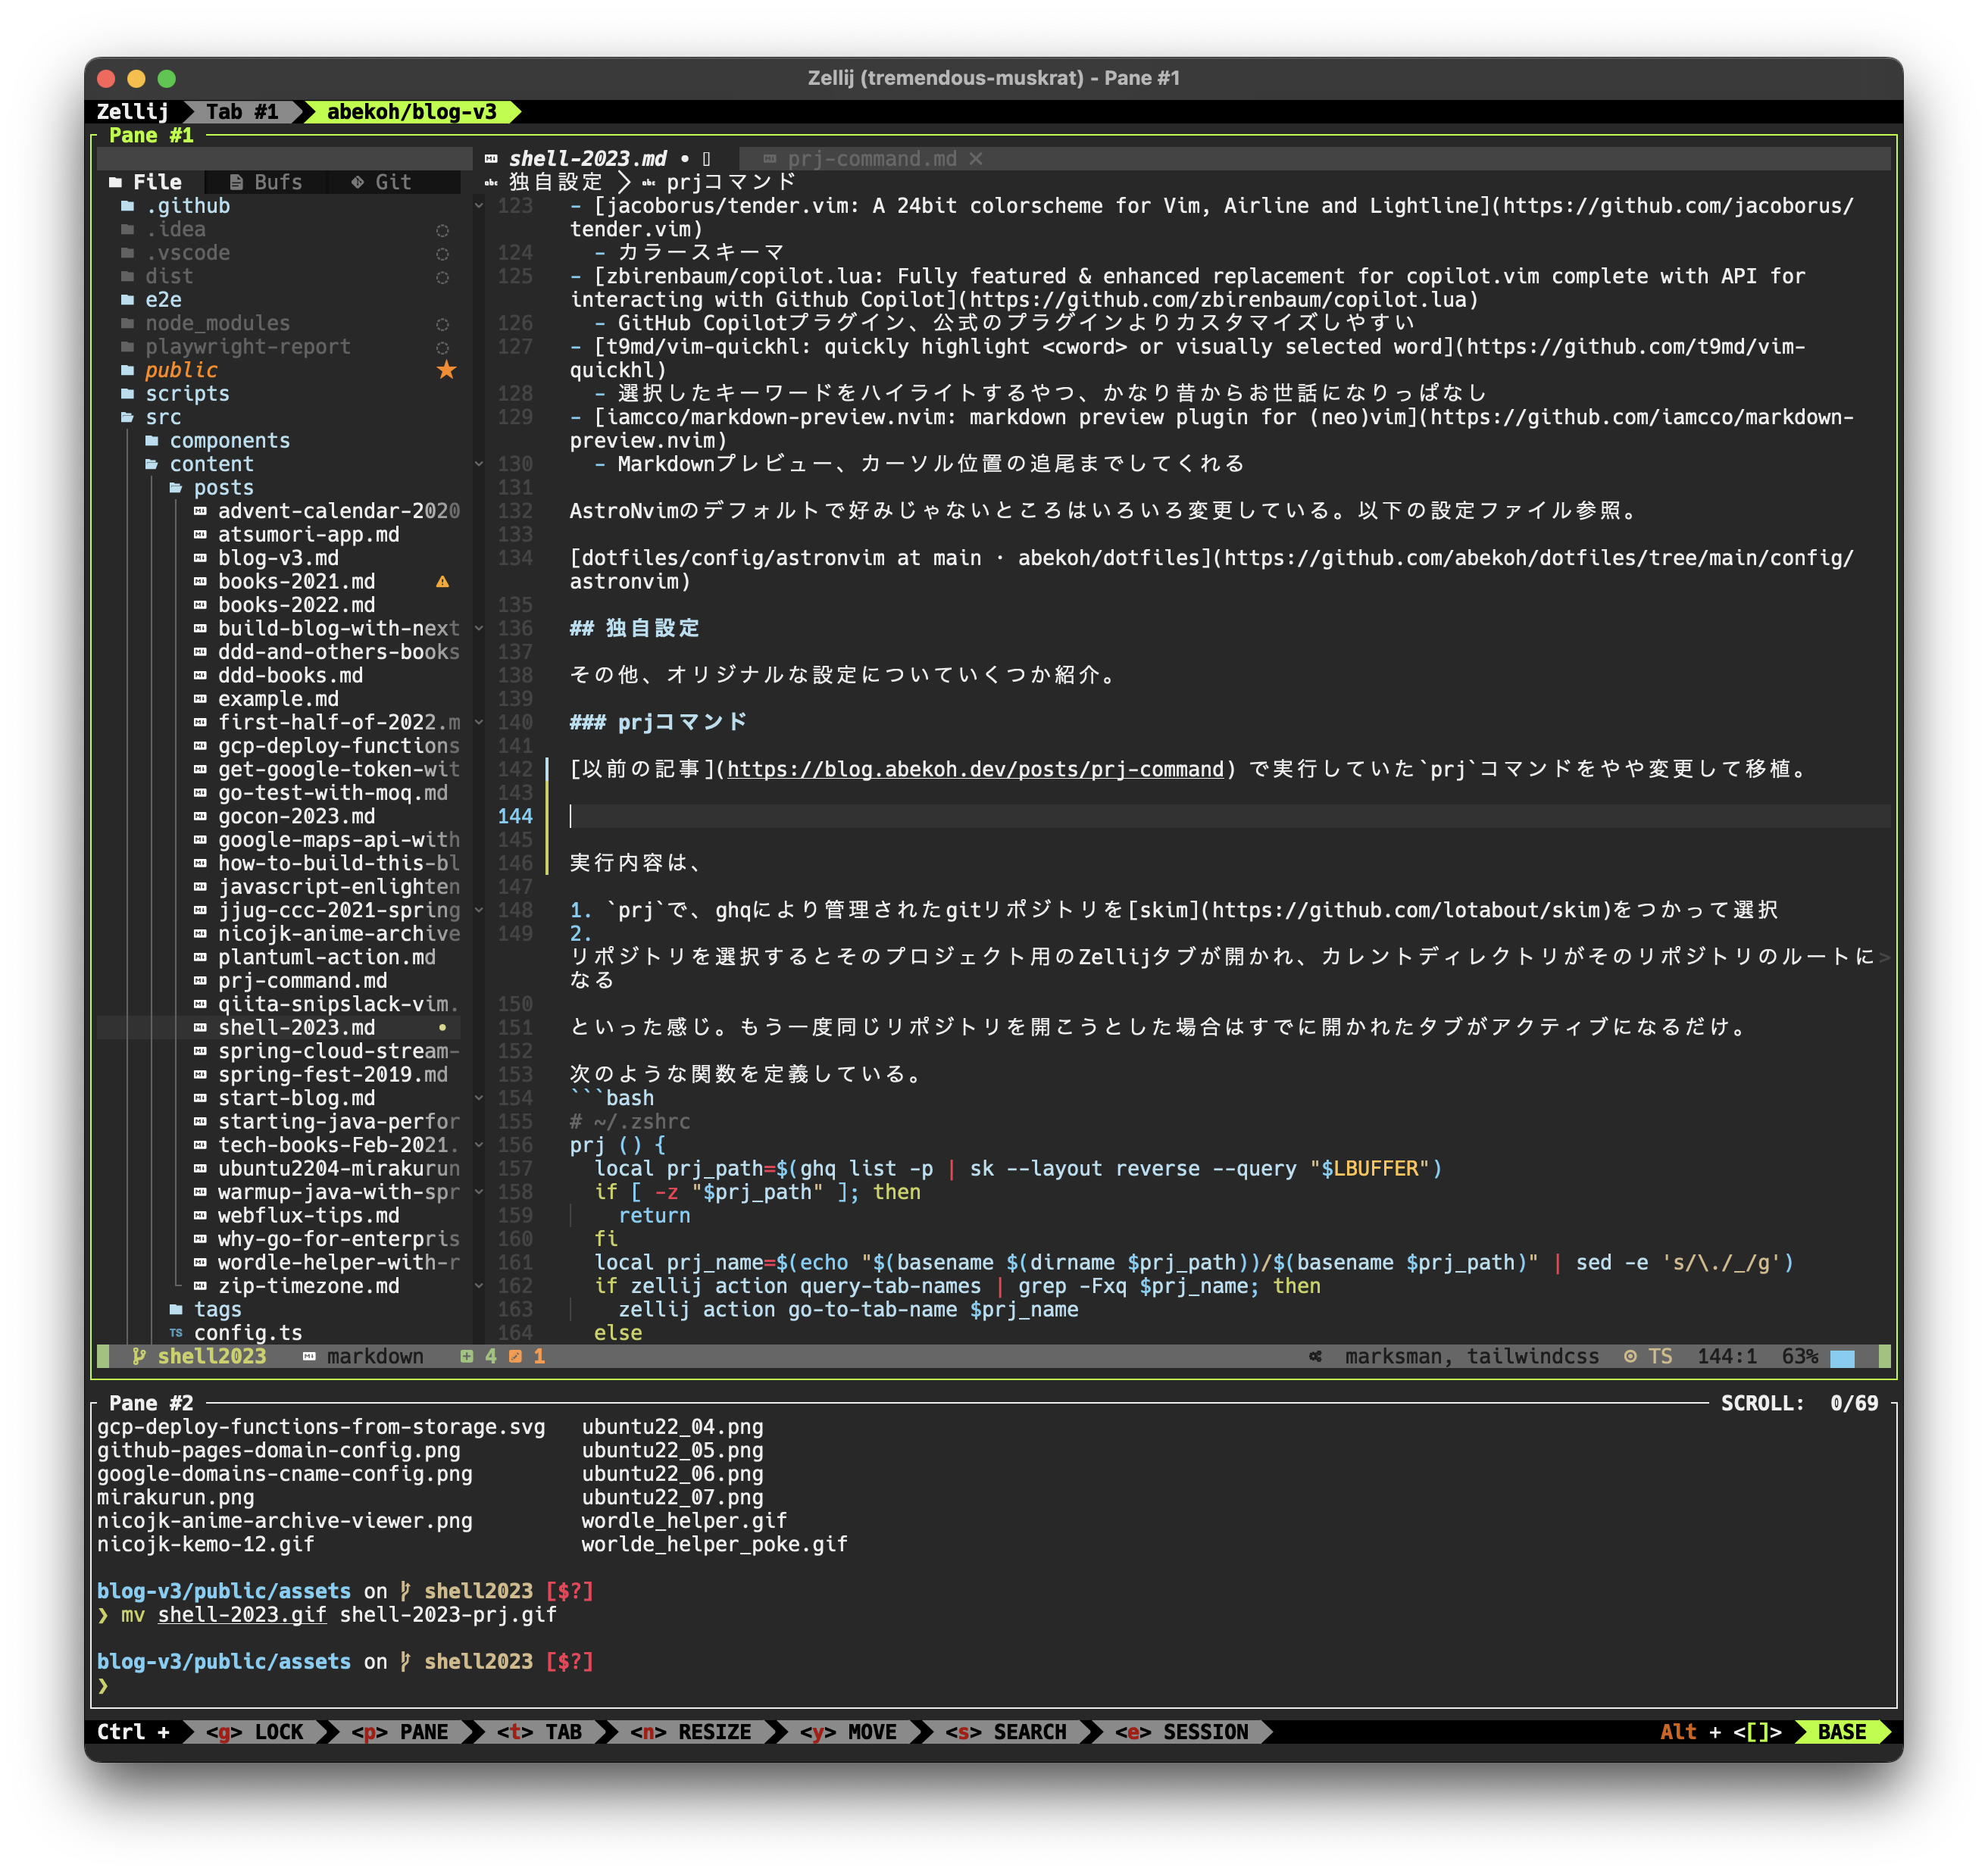Click the orange modified-lines icon in statusline

point(515,1356)
